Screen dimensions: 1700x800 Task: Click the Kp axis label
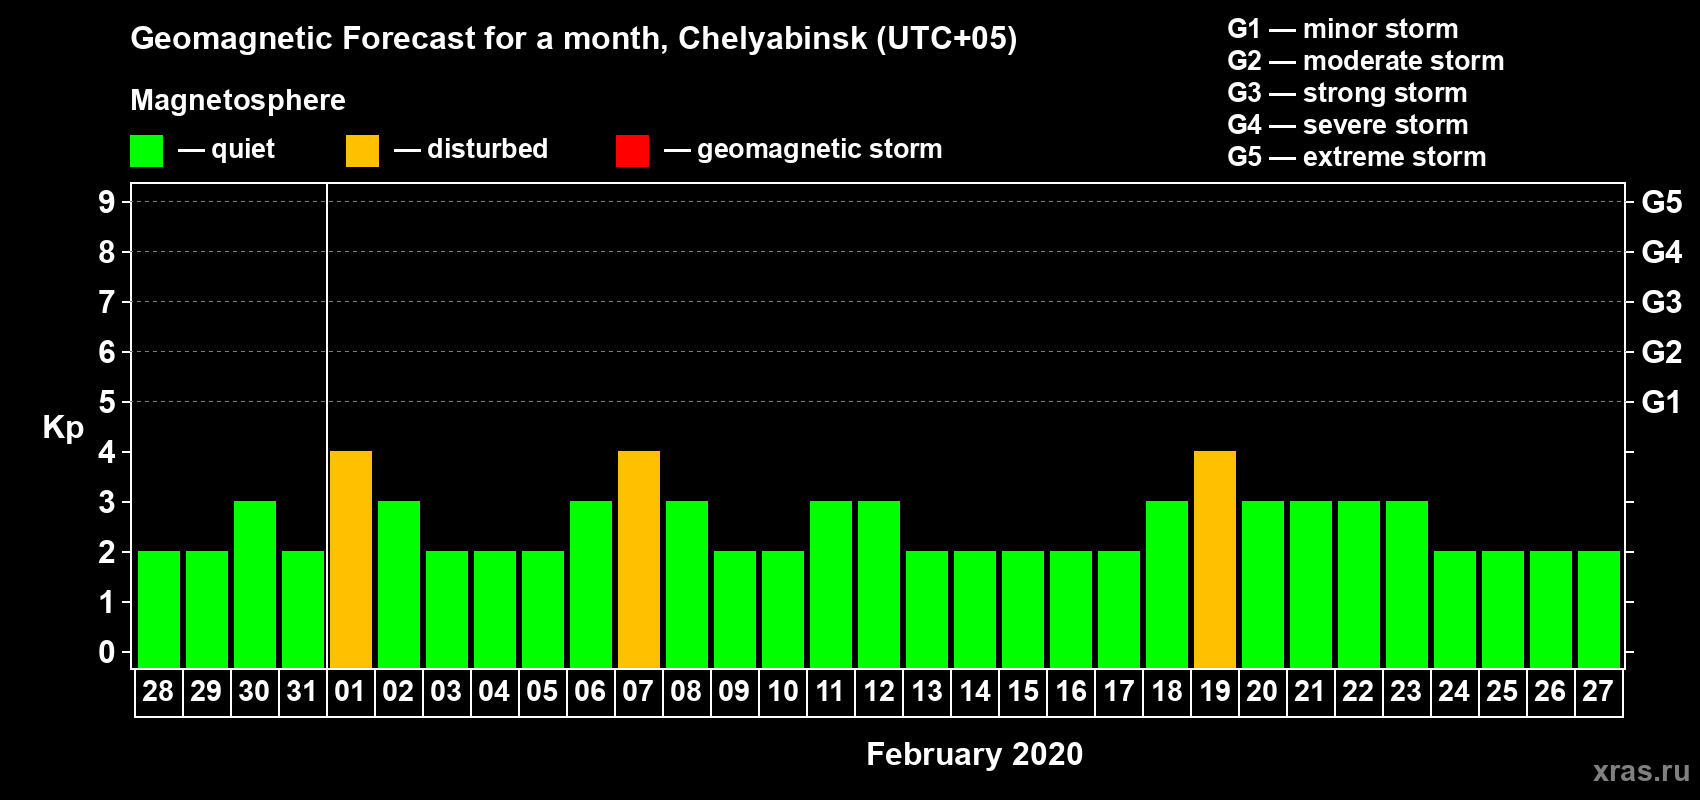tap(63, 428)
